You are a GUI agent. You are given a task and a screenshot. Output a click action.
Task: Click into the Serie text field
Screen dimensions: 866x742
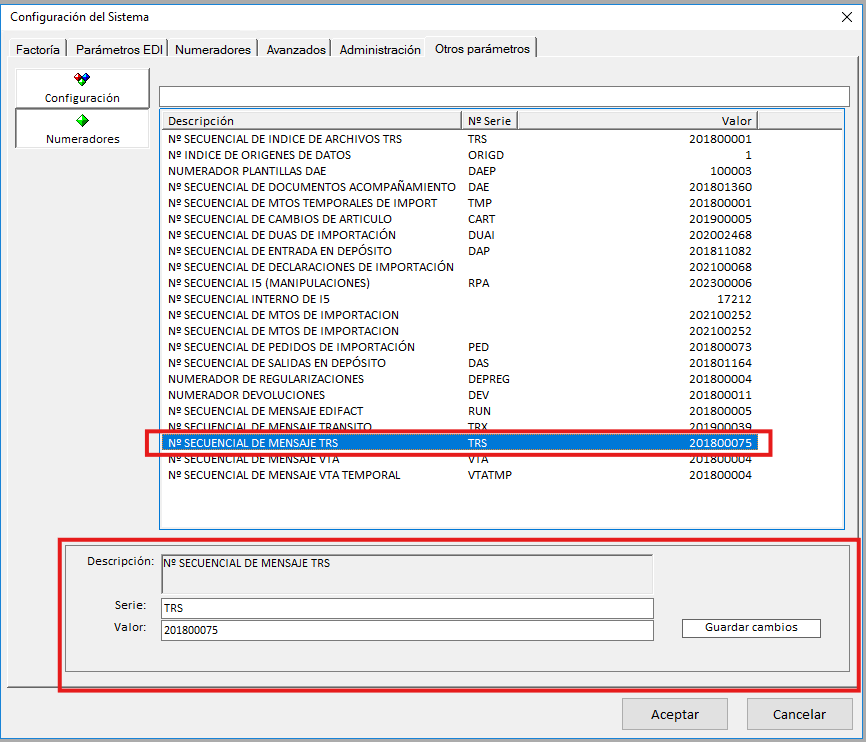(406, 608)
